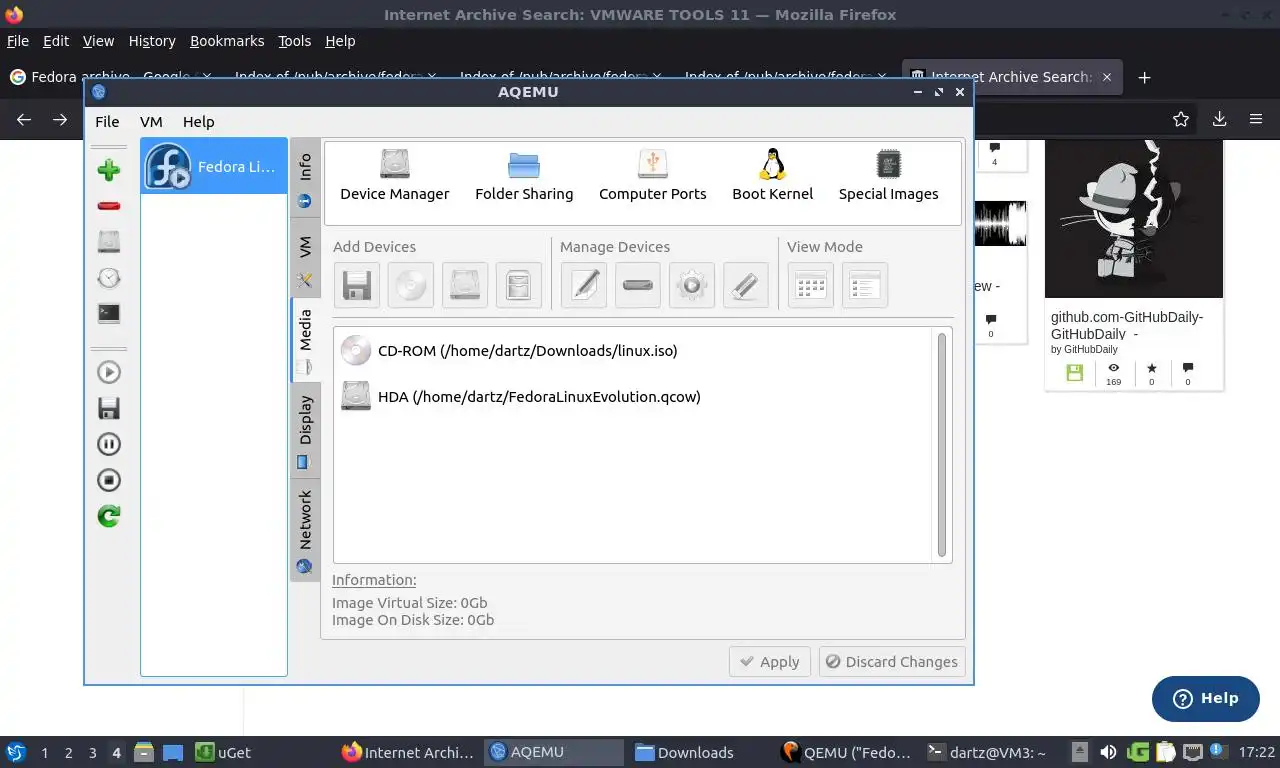The height and width of the screenshot is (768, 1280).
Task: Click the Apply button
Action: pyautogui.click(x=769, y=662)
